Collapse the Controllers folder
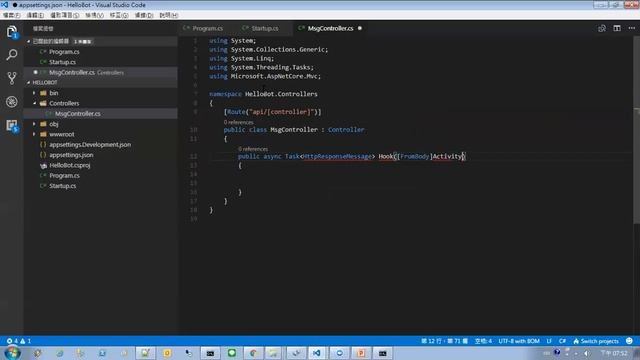This screenshot has height=360, width=640. tap(34, 103)
